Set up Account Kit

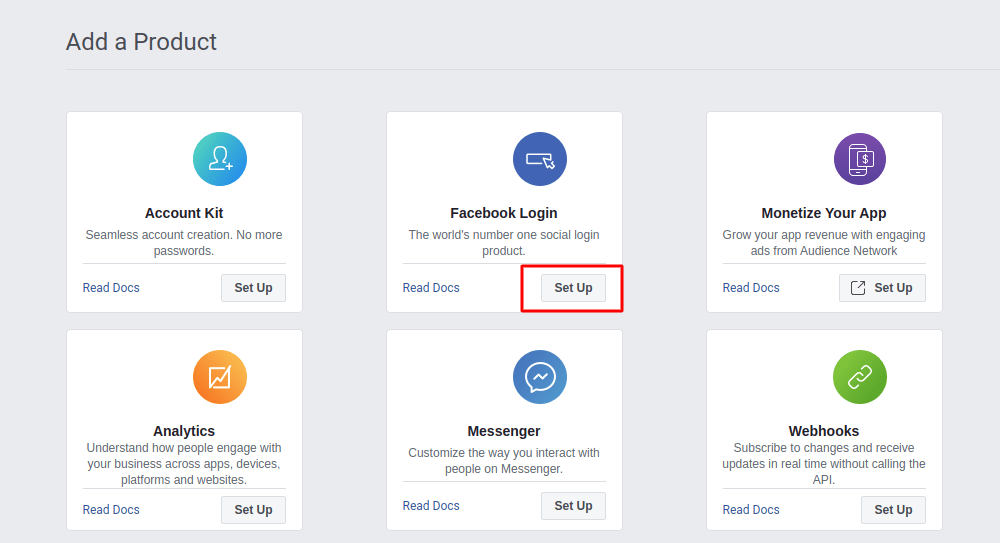(x=253, y=288)
